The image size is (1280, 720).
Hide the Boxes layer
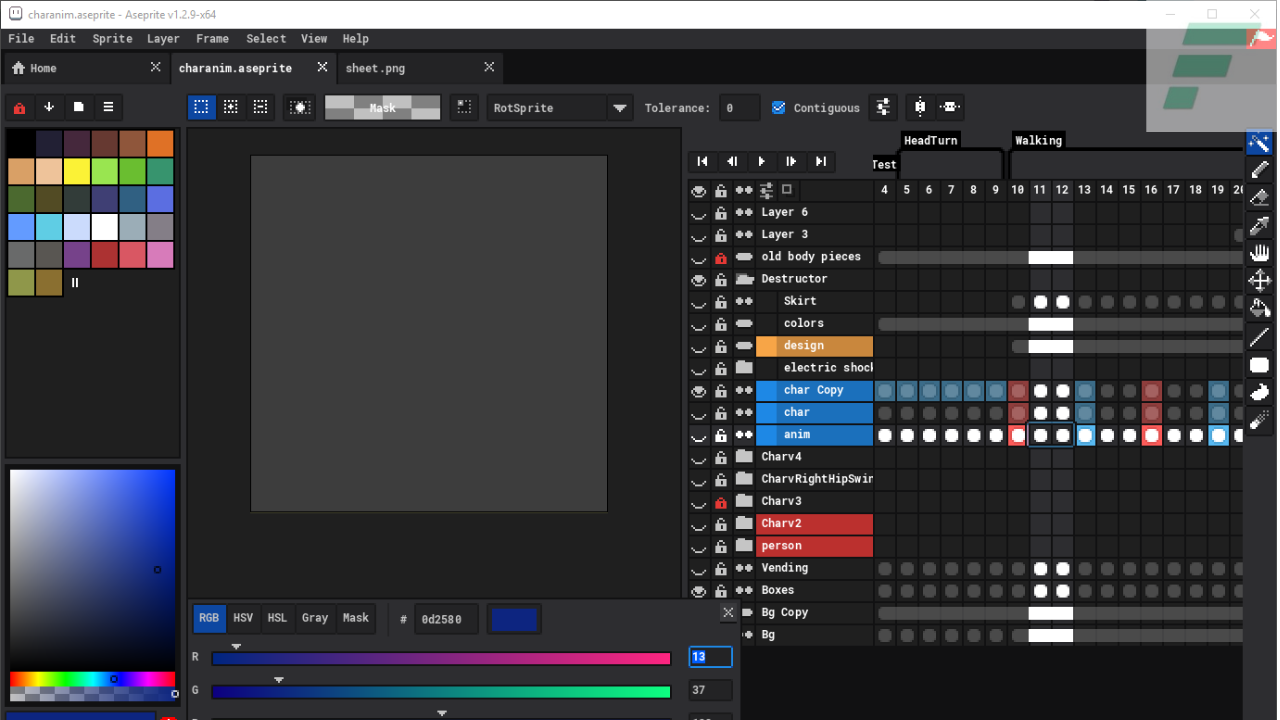[699, 591]
